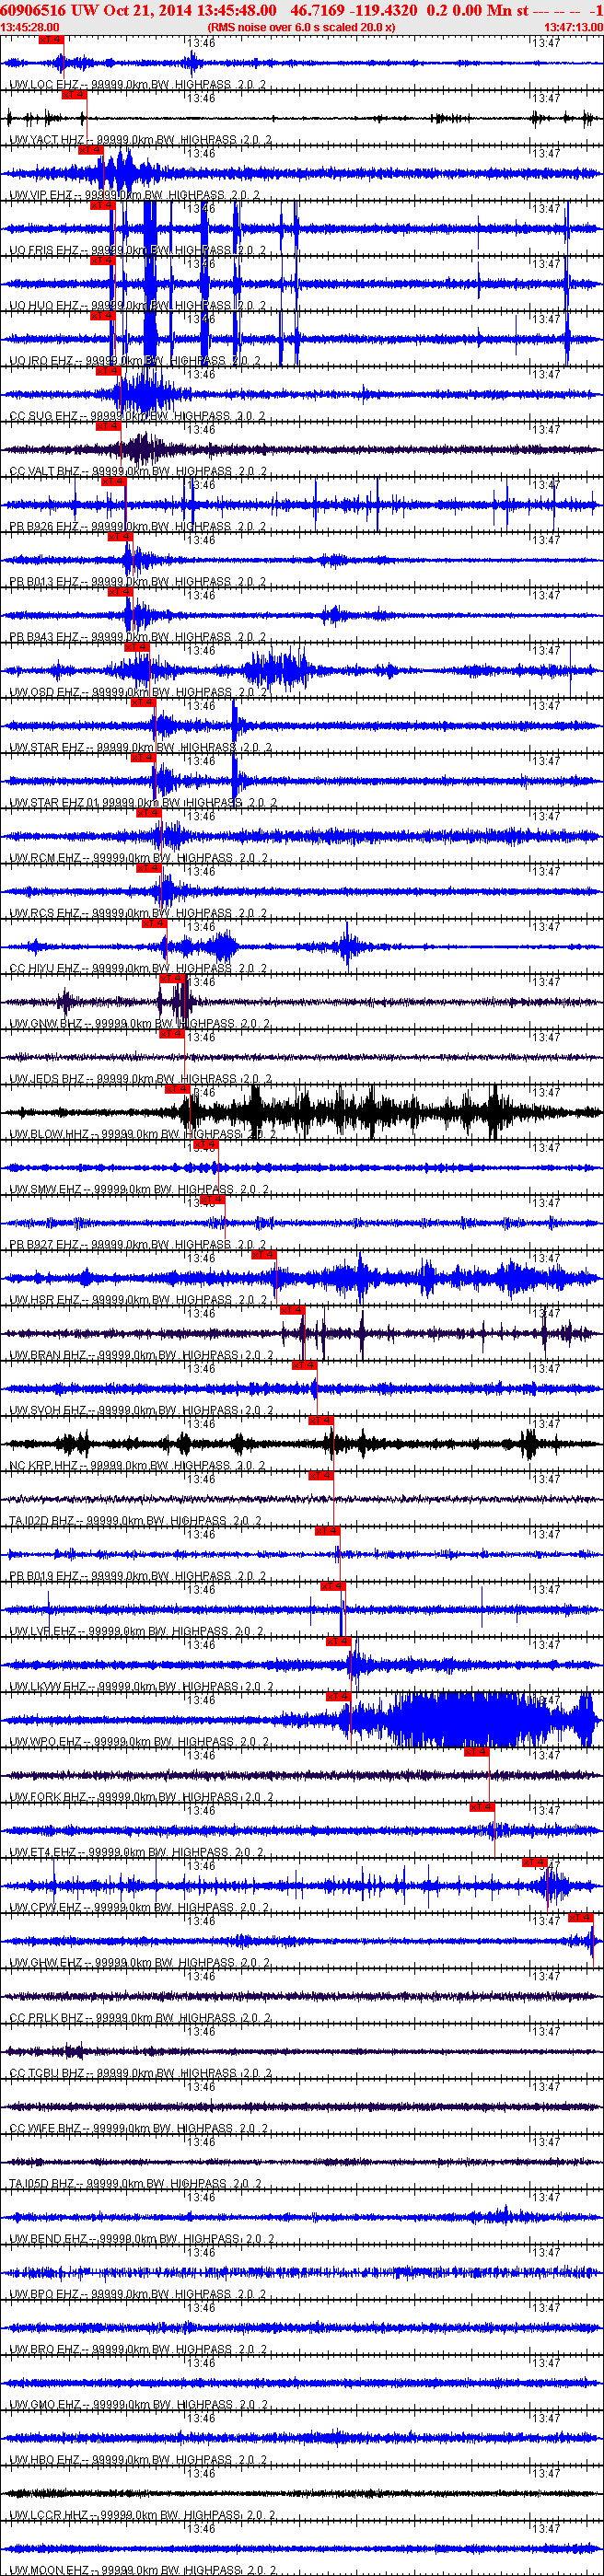The height and width of the screenshot is (2576, 604).
Task: Click red pick marker on UW CPW trace
Action: point(534,1863)
